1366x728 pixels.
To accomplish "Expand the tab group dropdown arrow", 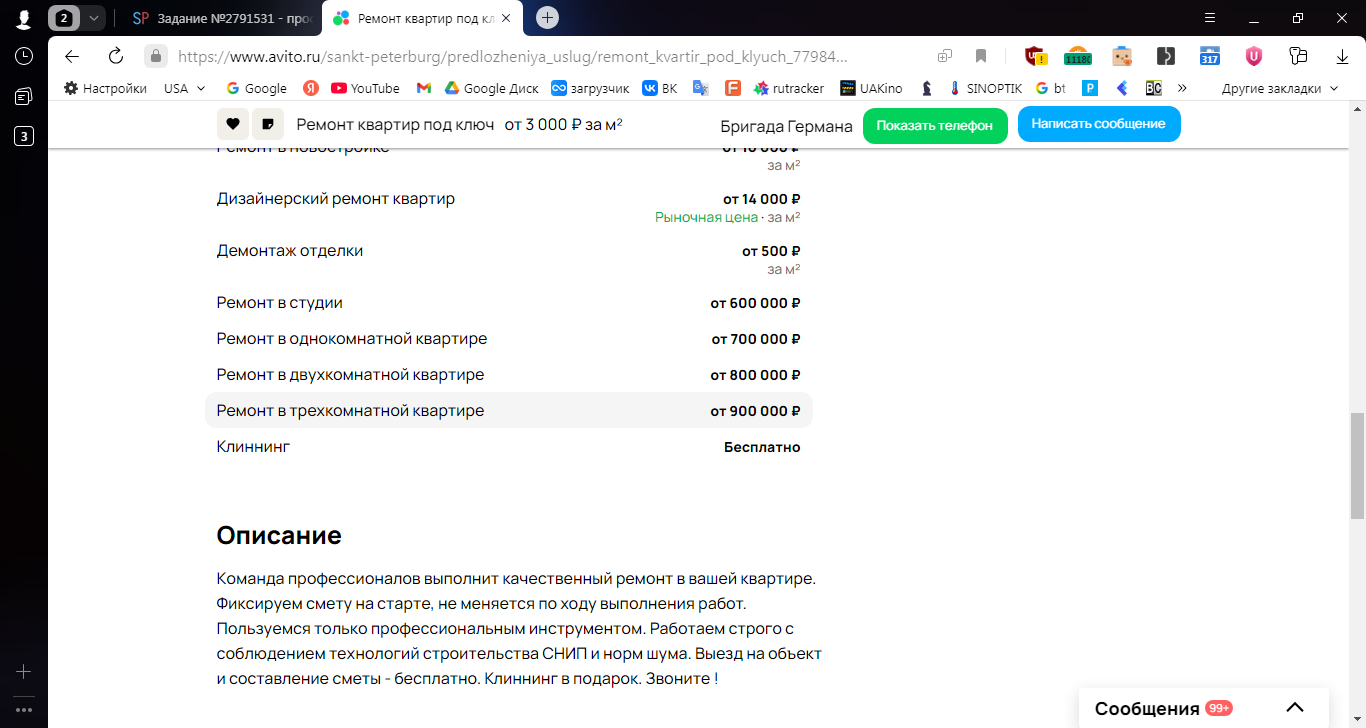I will [93, 18].
